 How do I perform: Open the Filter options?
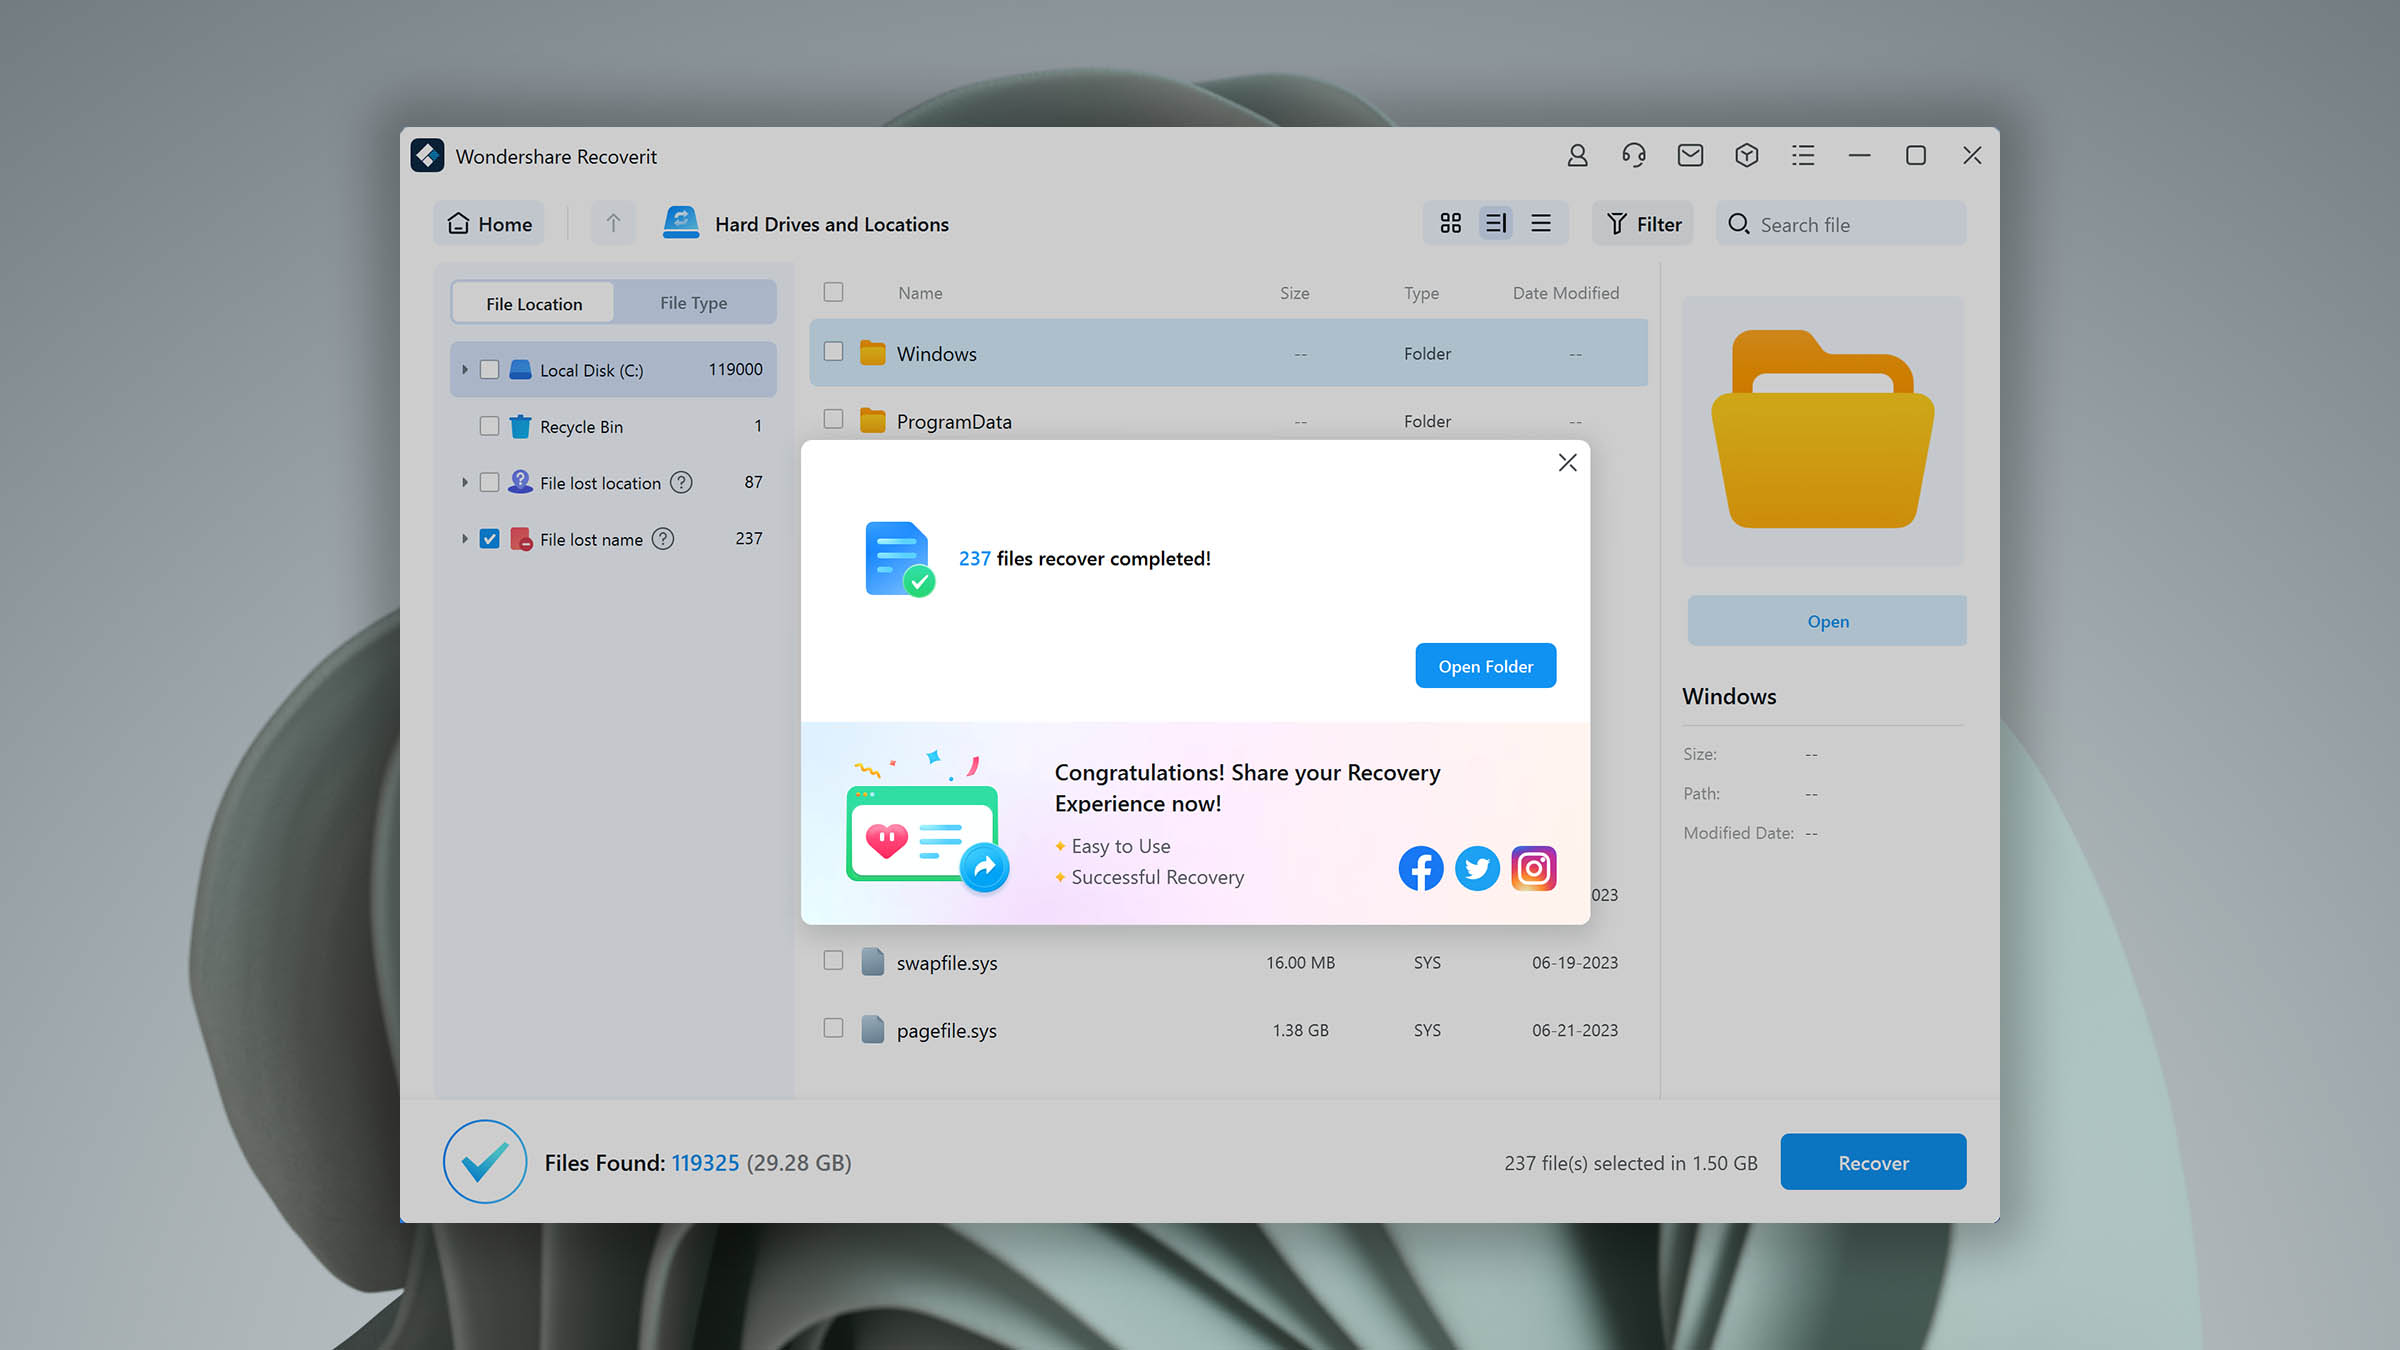(x=1643, y=224)
